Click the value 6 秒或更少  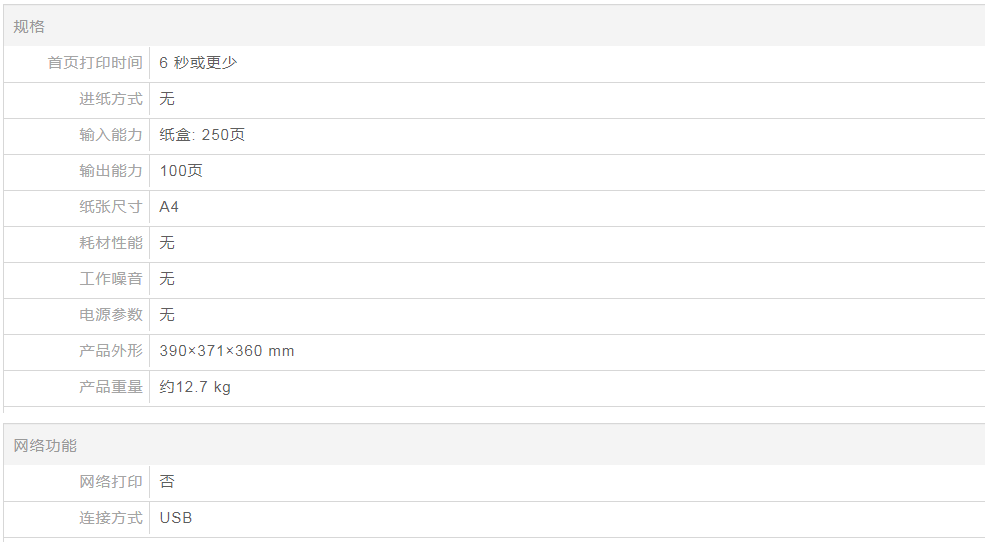pos(198,63)
